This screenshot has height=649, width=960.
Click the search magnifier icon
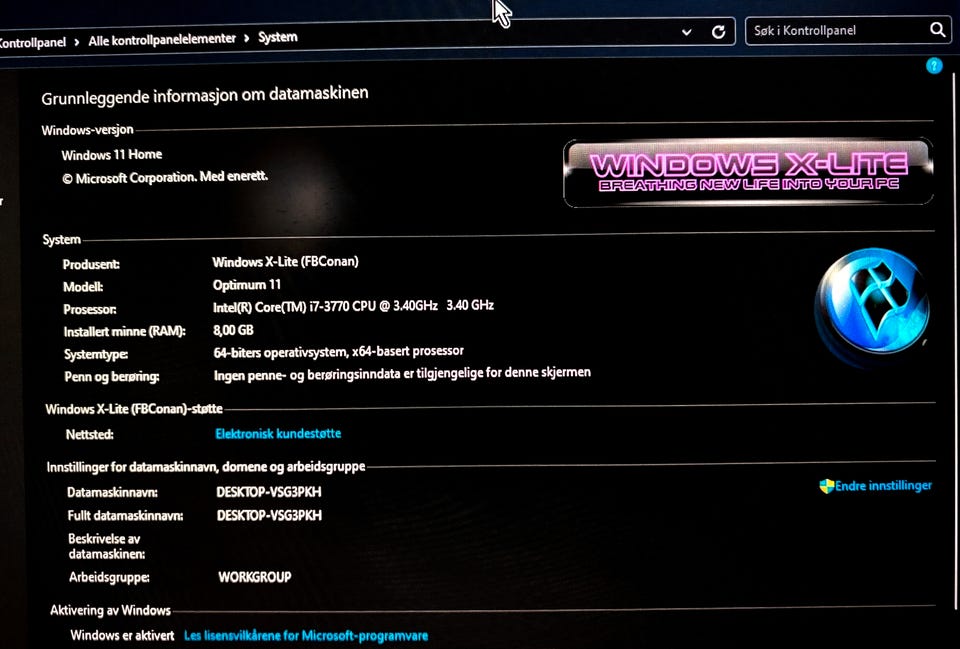(x=937, y=29)
